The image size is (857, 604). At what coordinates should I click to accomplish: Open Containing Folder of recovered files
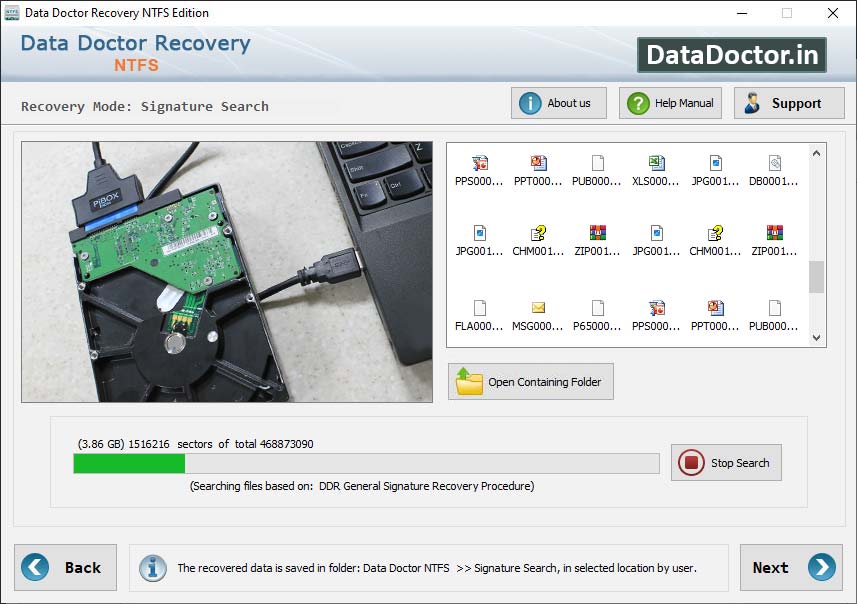pos(530,381)
